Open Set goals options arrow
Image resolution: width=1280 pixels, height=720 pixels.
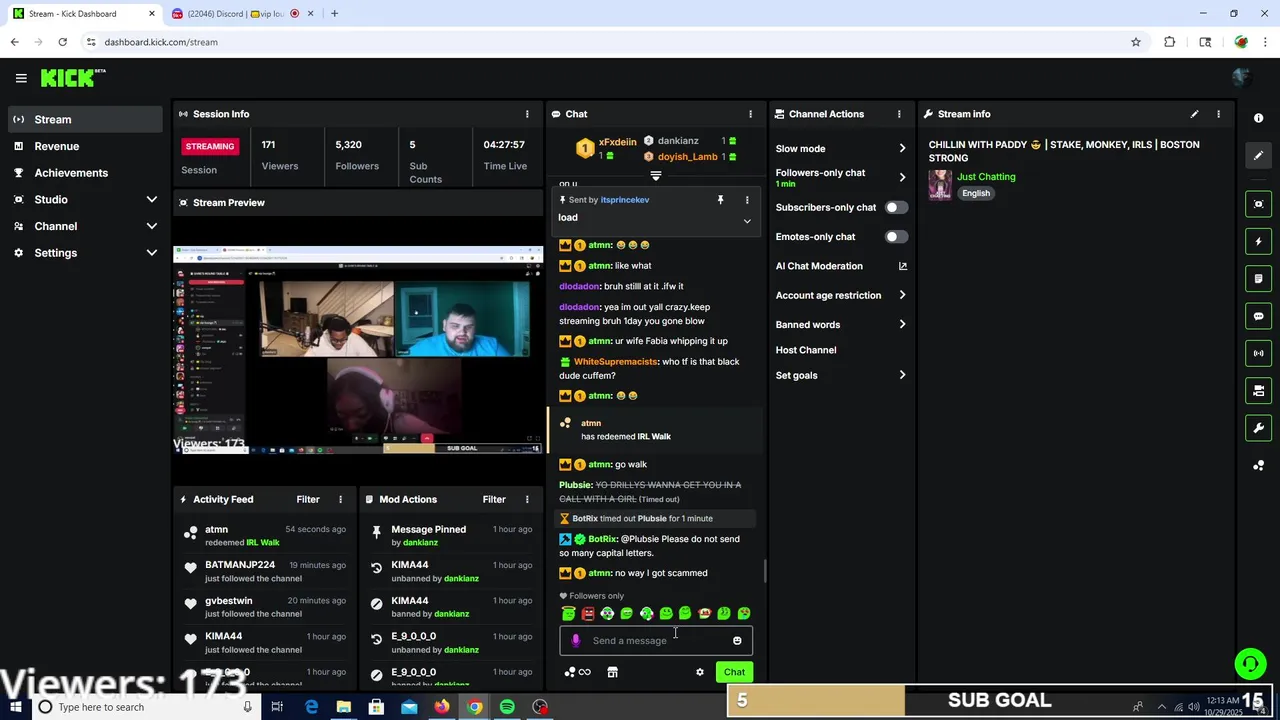tap(902, 375)
